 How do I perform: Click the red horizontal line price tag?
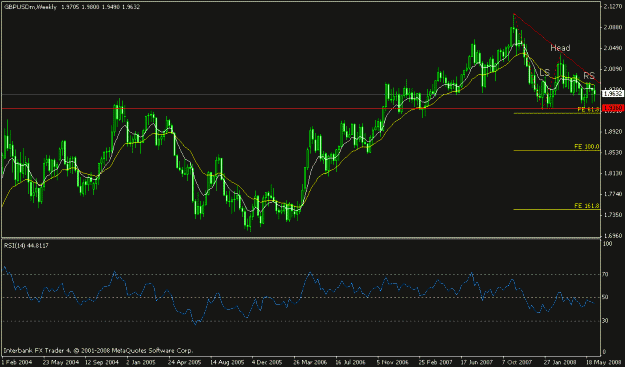[613, 108]
